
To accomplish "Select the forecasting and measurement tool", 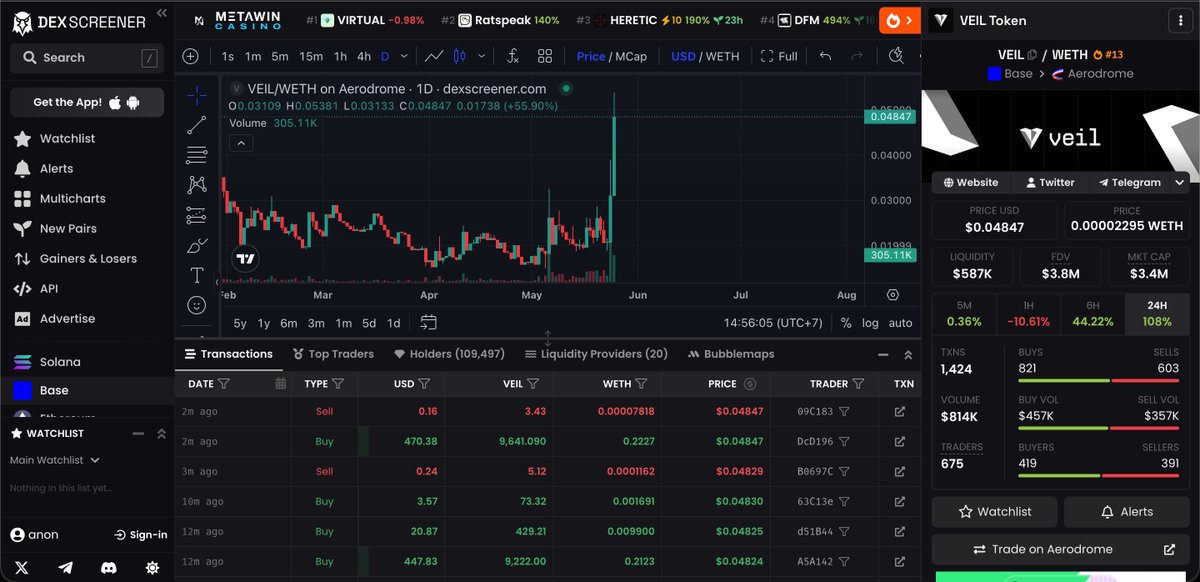I will pyautogui.click(x=197, y=215).
